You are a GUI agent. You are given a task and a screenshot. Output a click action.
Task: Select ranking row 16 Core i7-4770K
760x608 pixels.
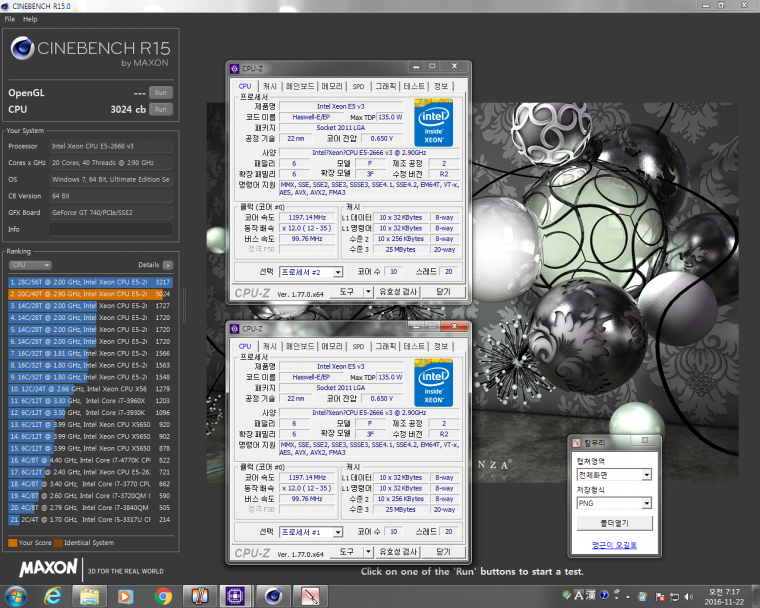tap(90, 460)
